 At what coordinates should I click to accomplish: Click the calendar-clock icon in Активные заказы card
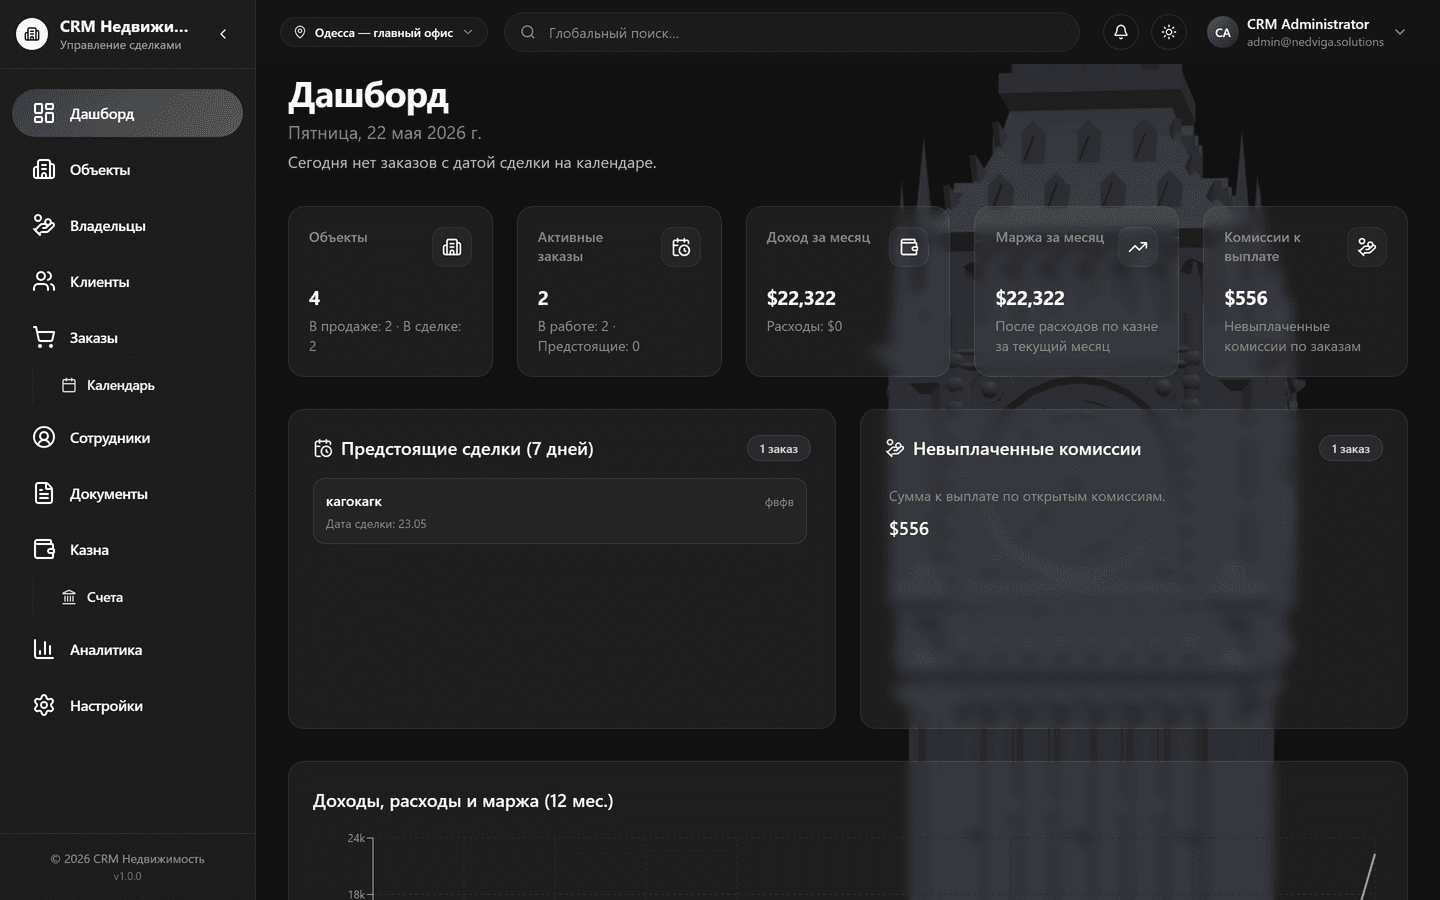pyautogui.click(x=681, y=247)
